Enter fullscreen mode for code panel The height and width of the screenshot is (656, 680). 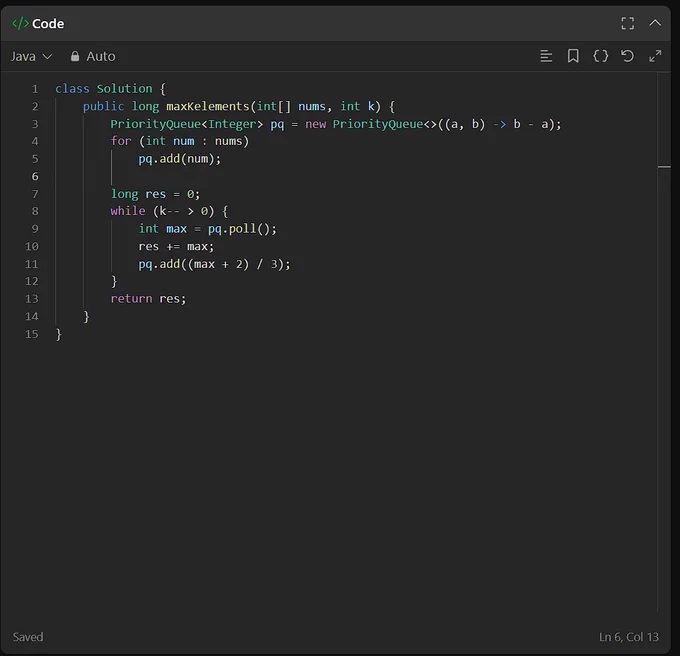627,23
